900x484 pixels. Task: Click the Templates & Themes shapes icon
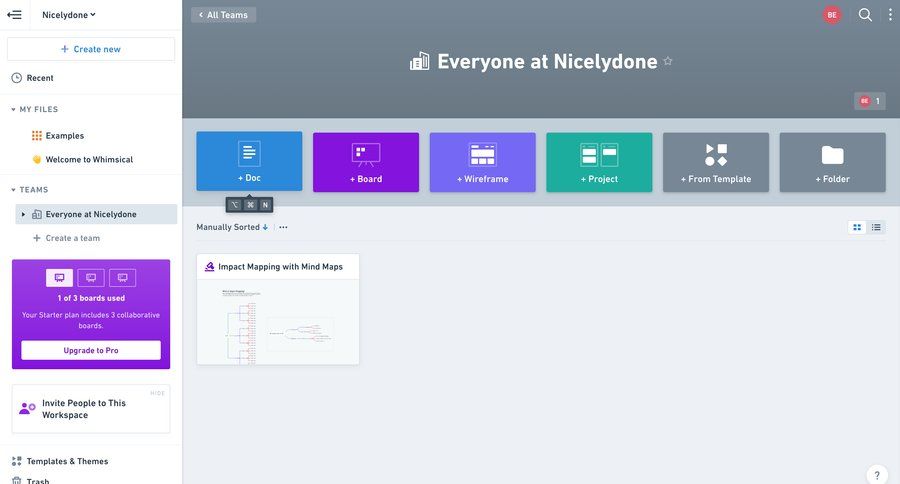17,461
